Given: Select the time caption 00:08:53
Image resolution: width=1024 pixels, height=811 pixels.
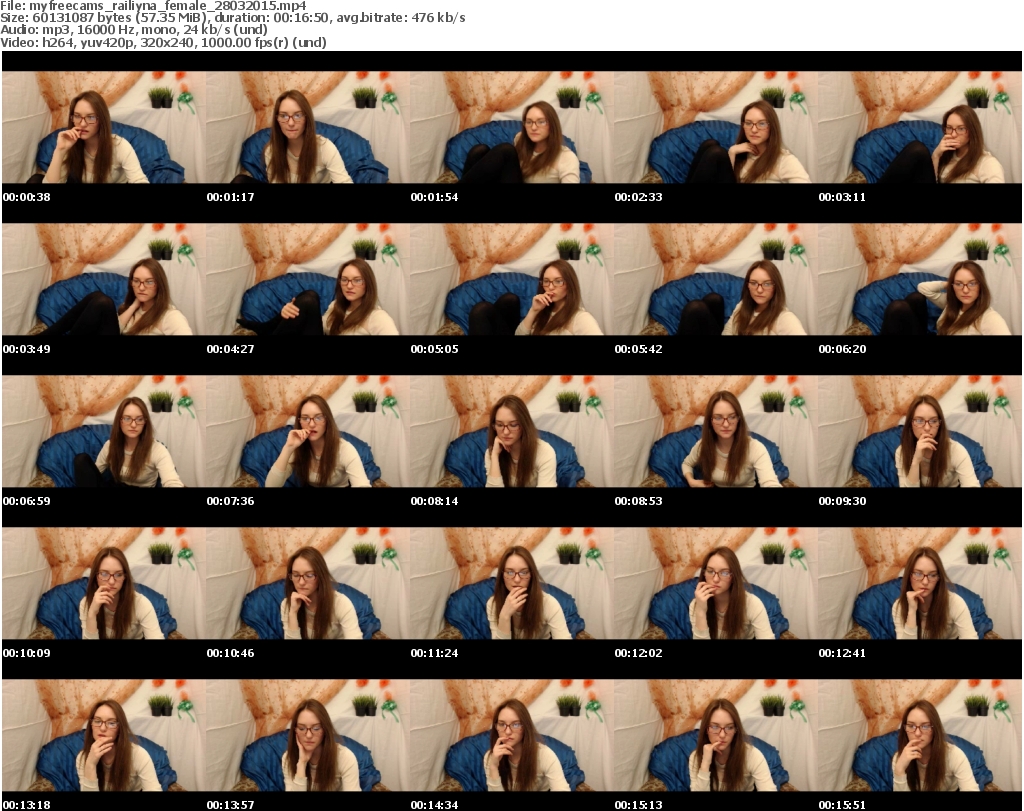Looking at the screenshot, I should point(638,501).
